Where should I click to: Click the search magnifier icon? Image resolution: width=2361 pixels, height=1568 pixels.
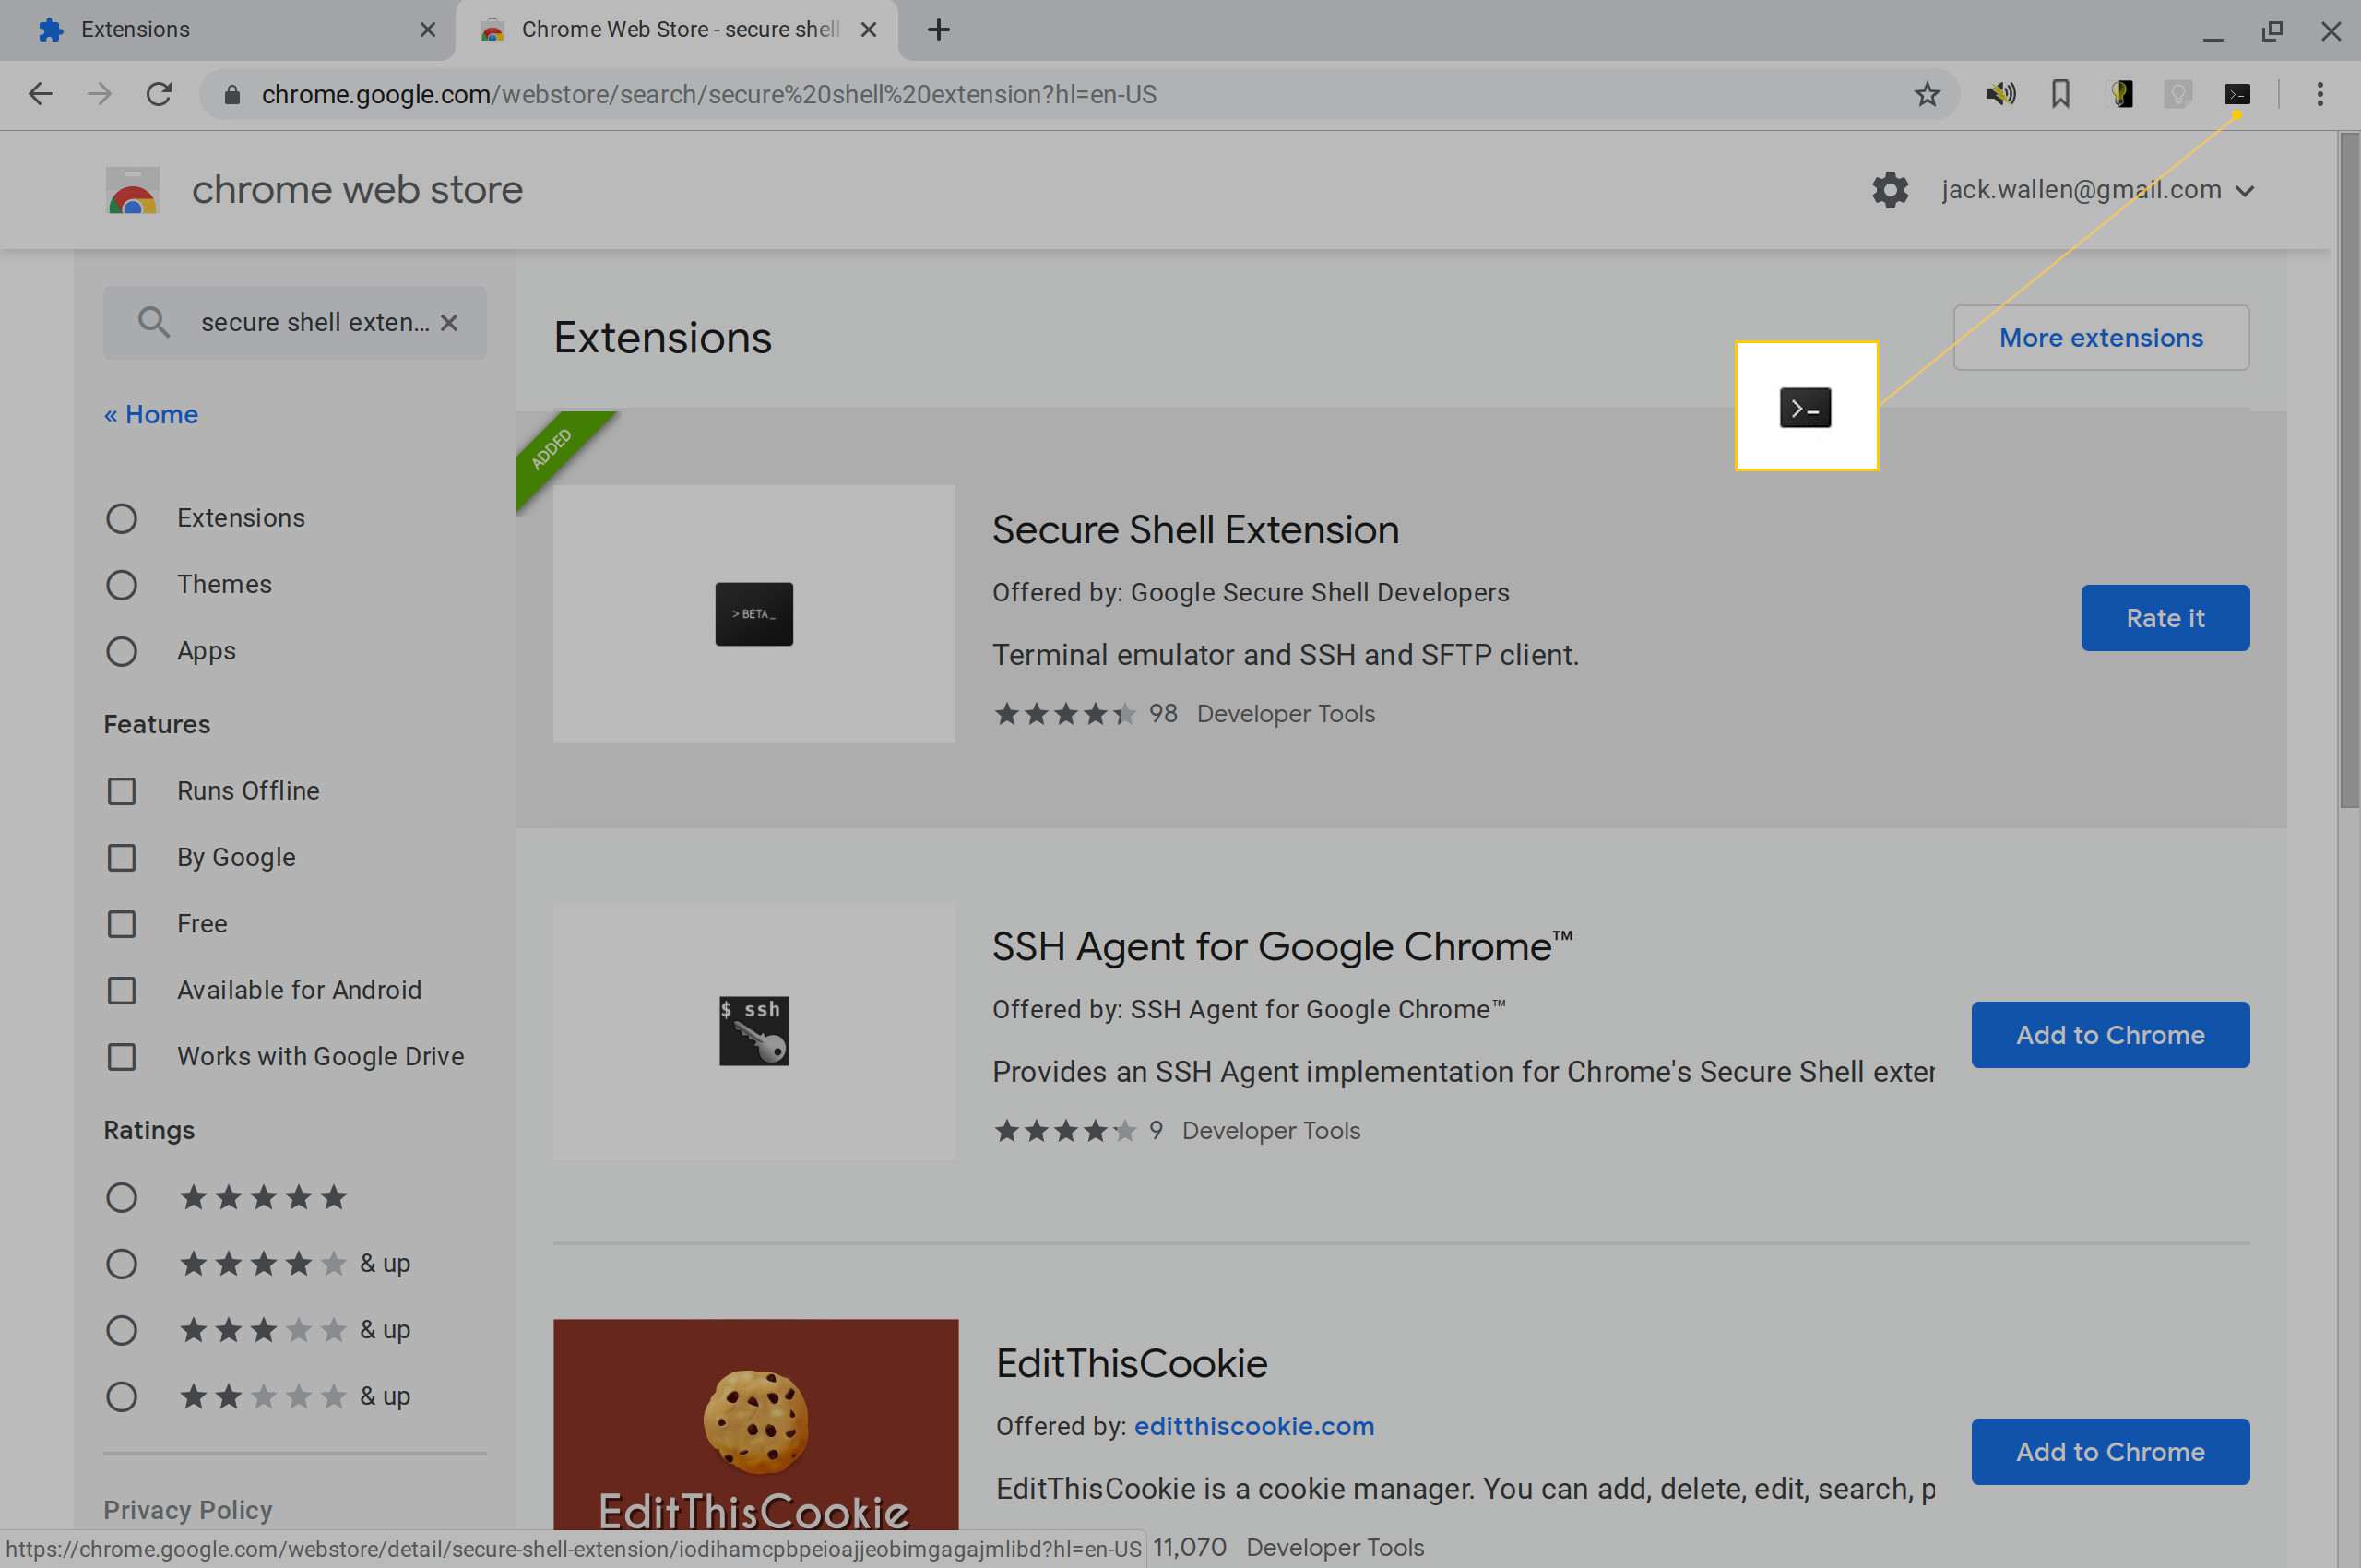pos(153,322)
